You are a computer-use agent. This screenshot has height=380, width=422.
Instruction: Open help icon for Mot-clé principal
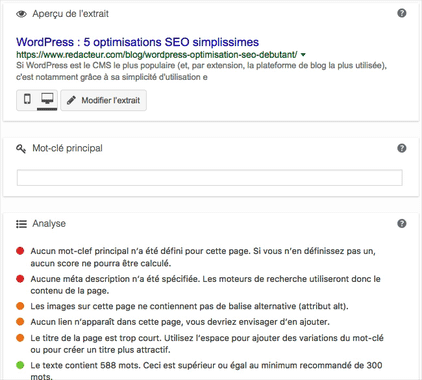402,148
